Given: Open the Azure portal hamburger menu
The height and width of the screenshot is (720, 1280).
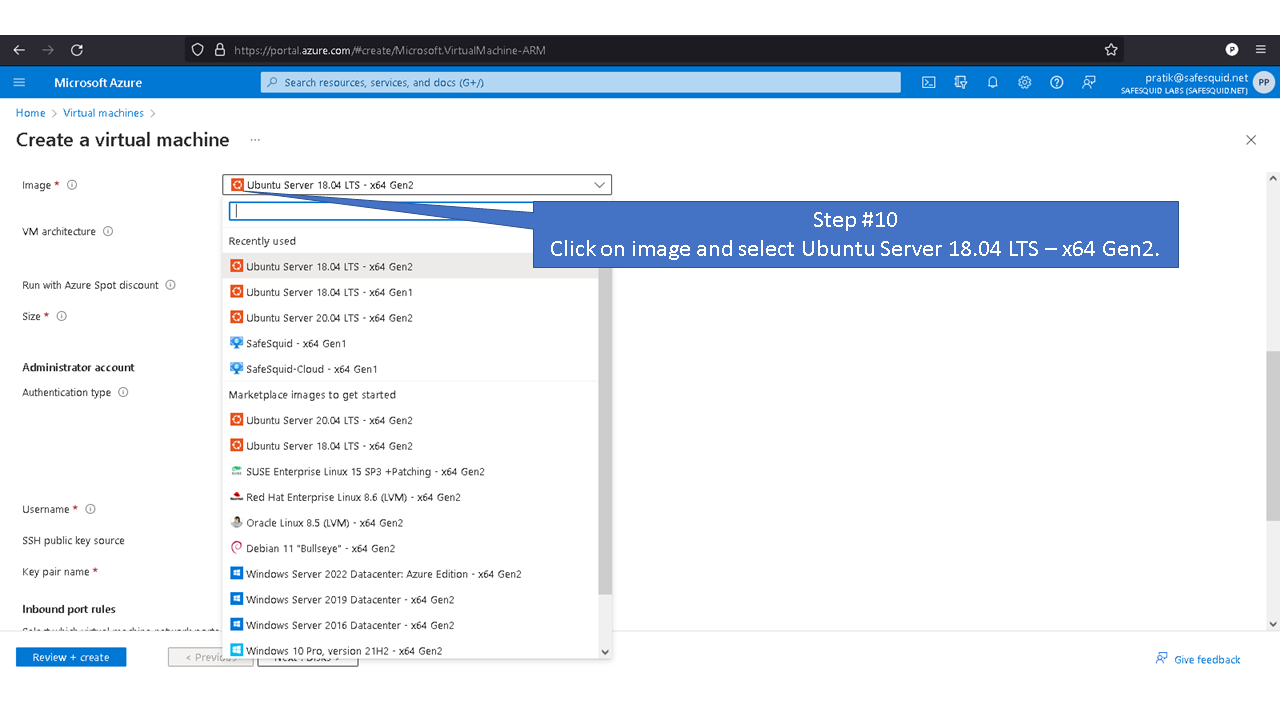Looking at the screenshot, I should coord(19,82).
